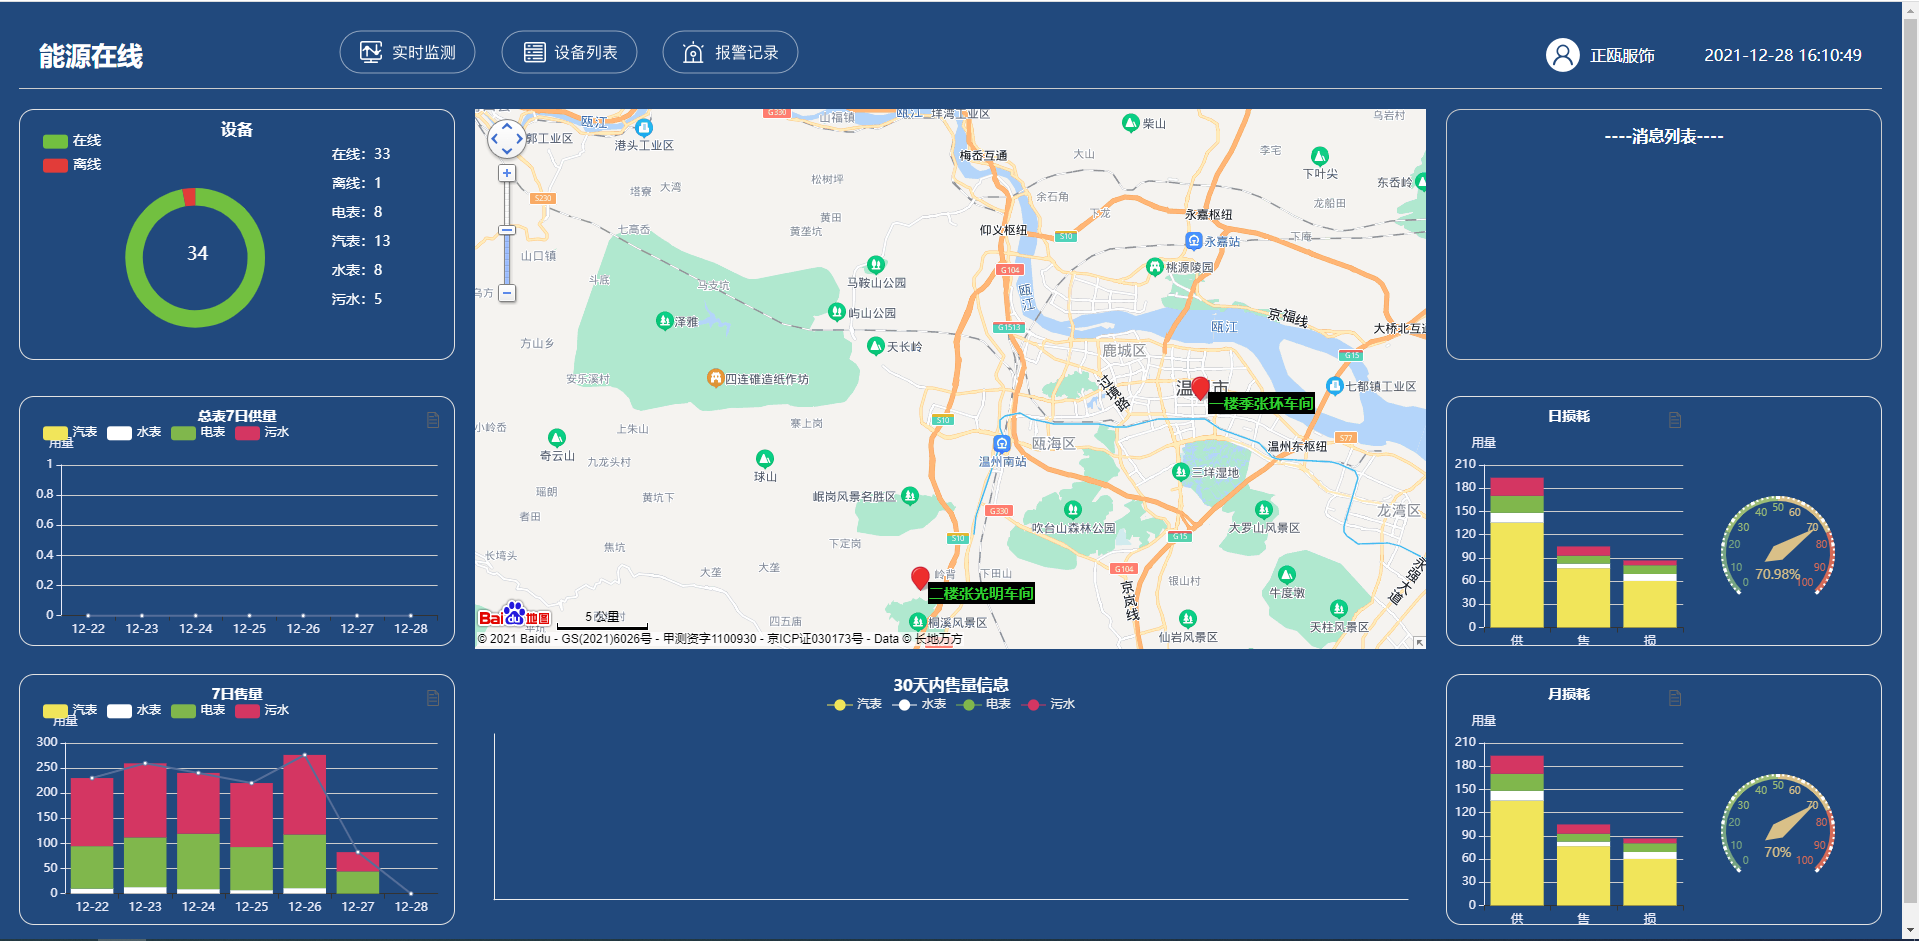Screen dimensions: 1919x941
Task: Click the map corner expand arrow icon
Action: 1419,642
